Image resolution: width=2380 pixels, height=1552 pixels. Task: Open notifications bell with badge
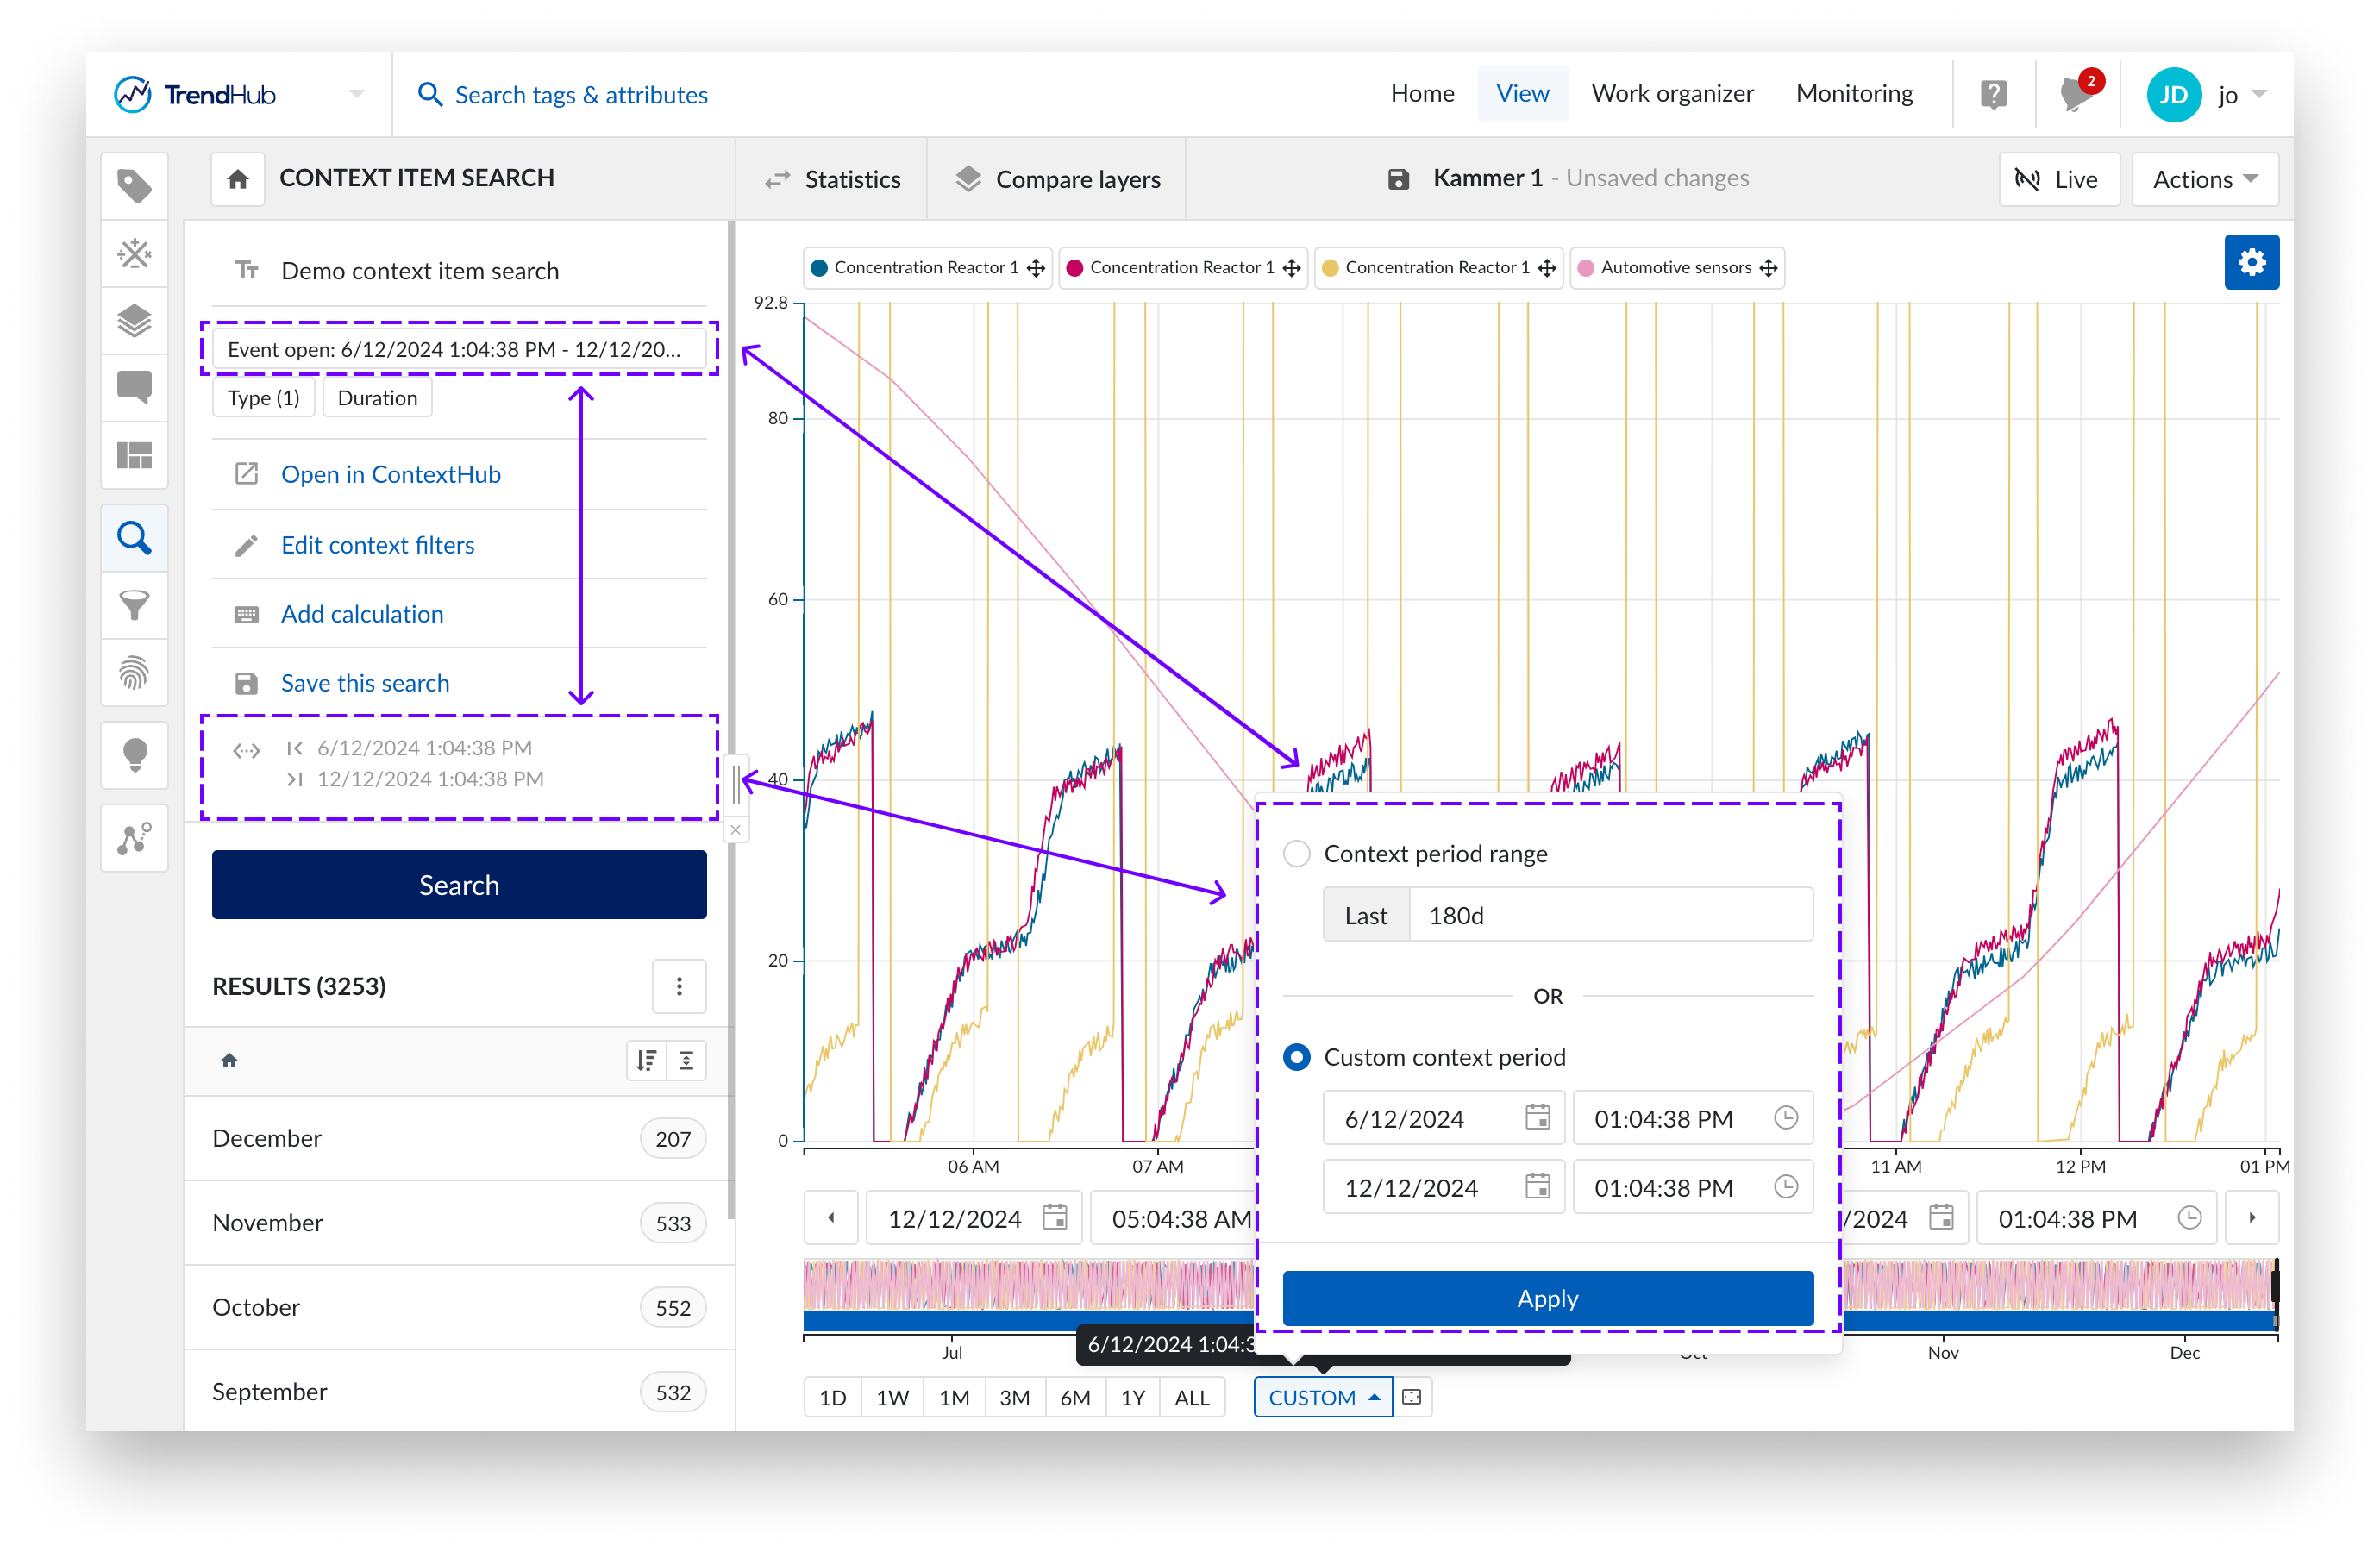pyautogui.click(x=2076, y=95)
